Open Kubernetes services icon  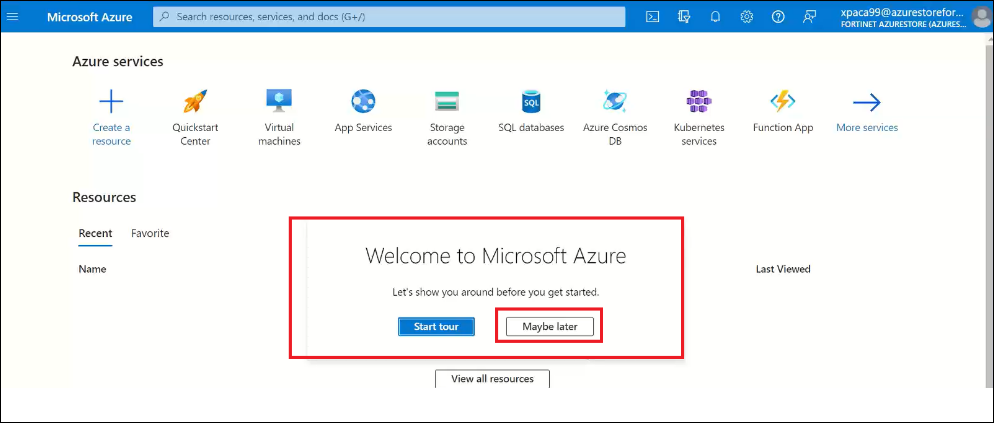pos(699,101)
